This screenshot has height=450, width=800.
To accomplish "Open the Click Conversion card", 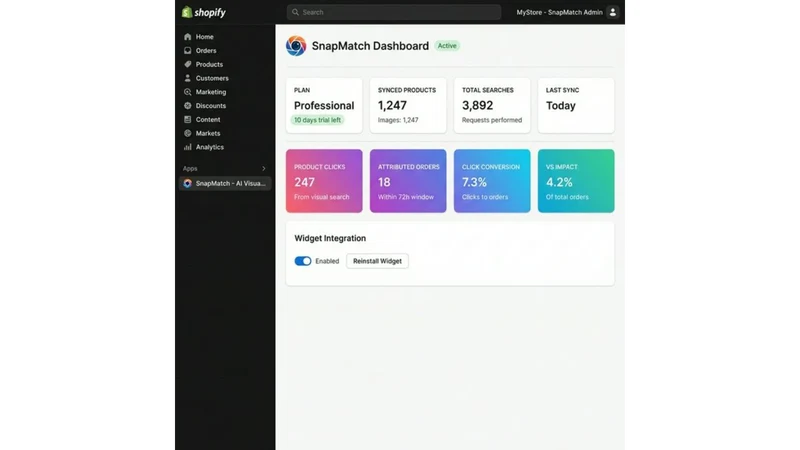I will (492, 181).
